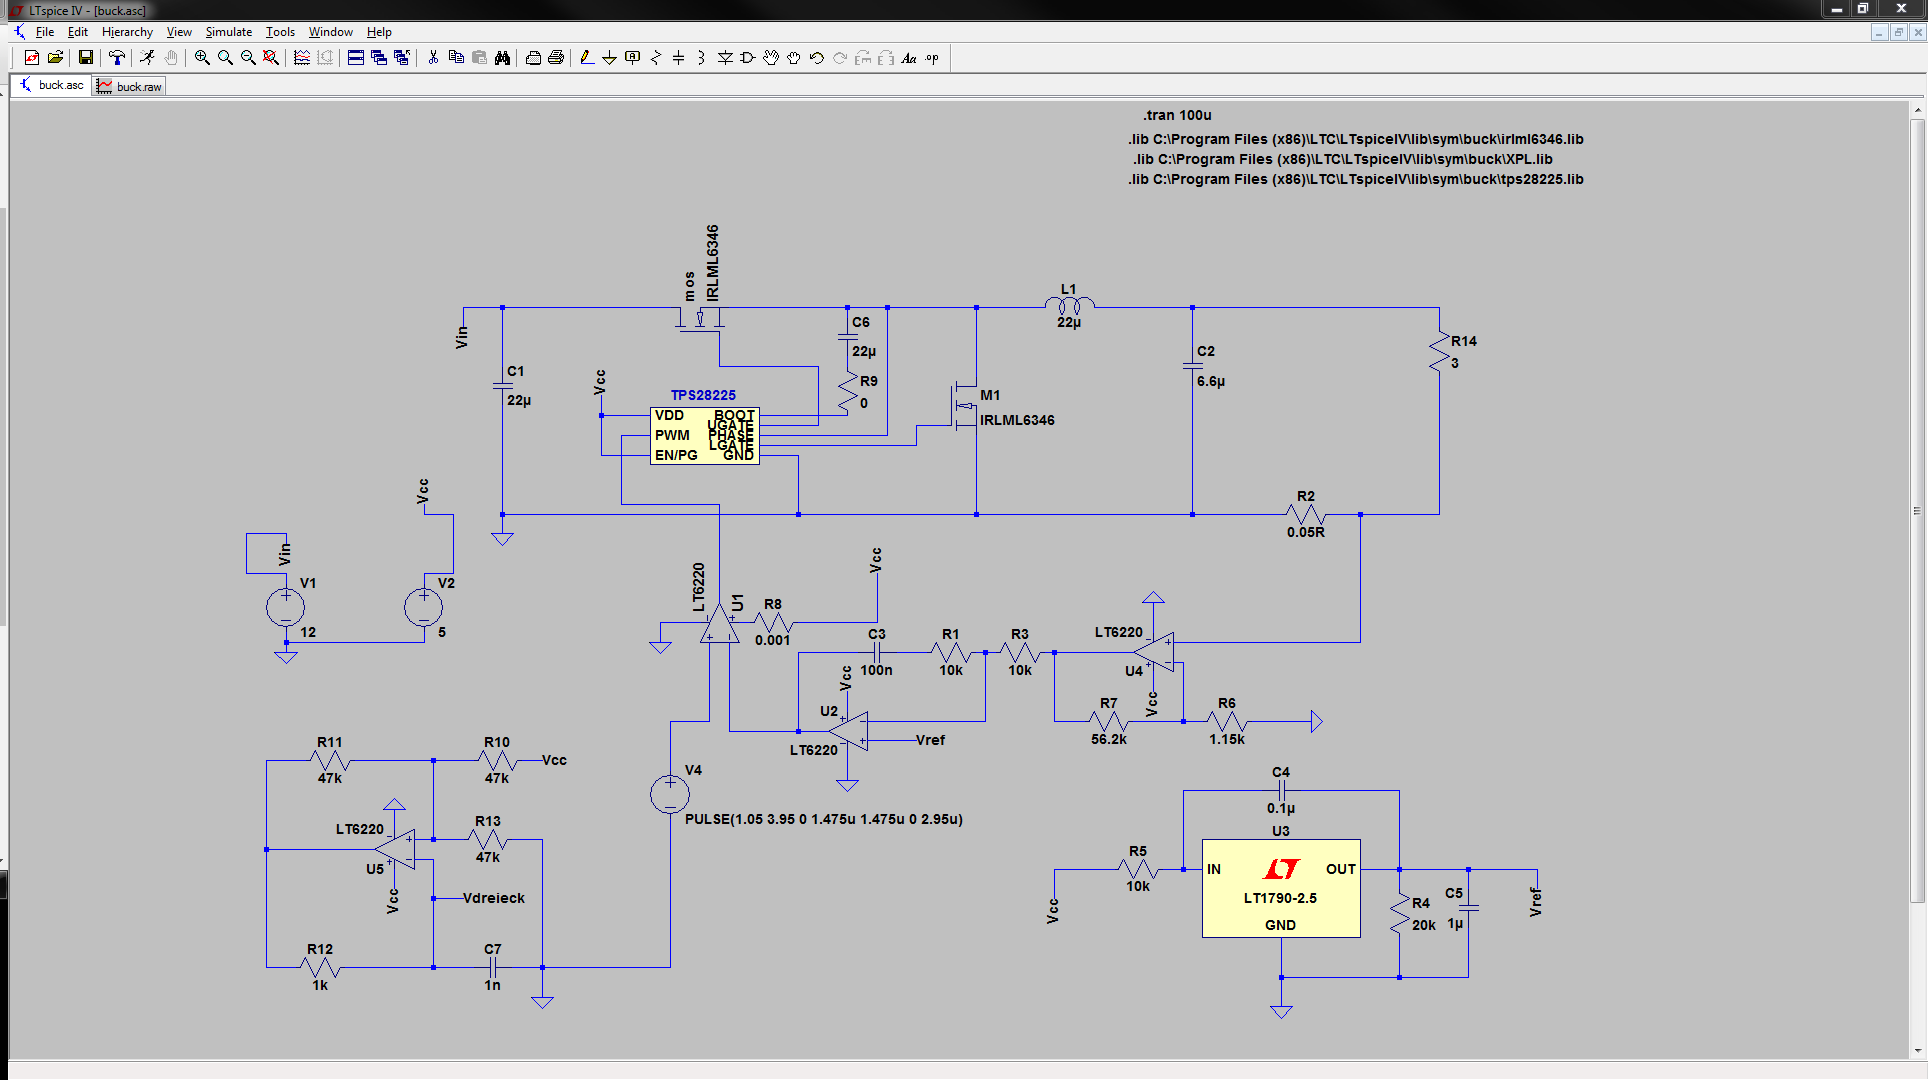Place an inductor using the toolbar icon

(x=701, y=58)
